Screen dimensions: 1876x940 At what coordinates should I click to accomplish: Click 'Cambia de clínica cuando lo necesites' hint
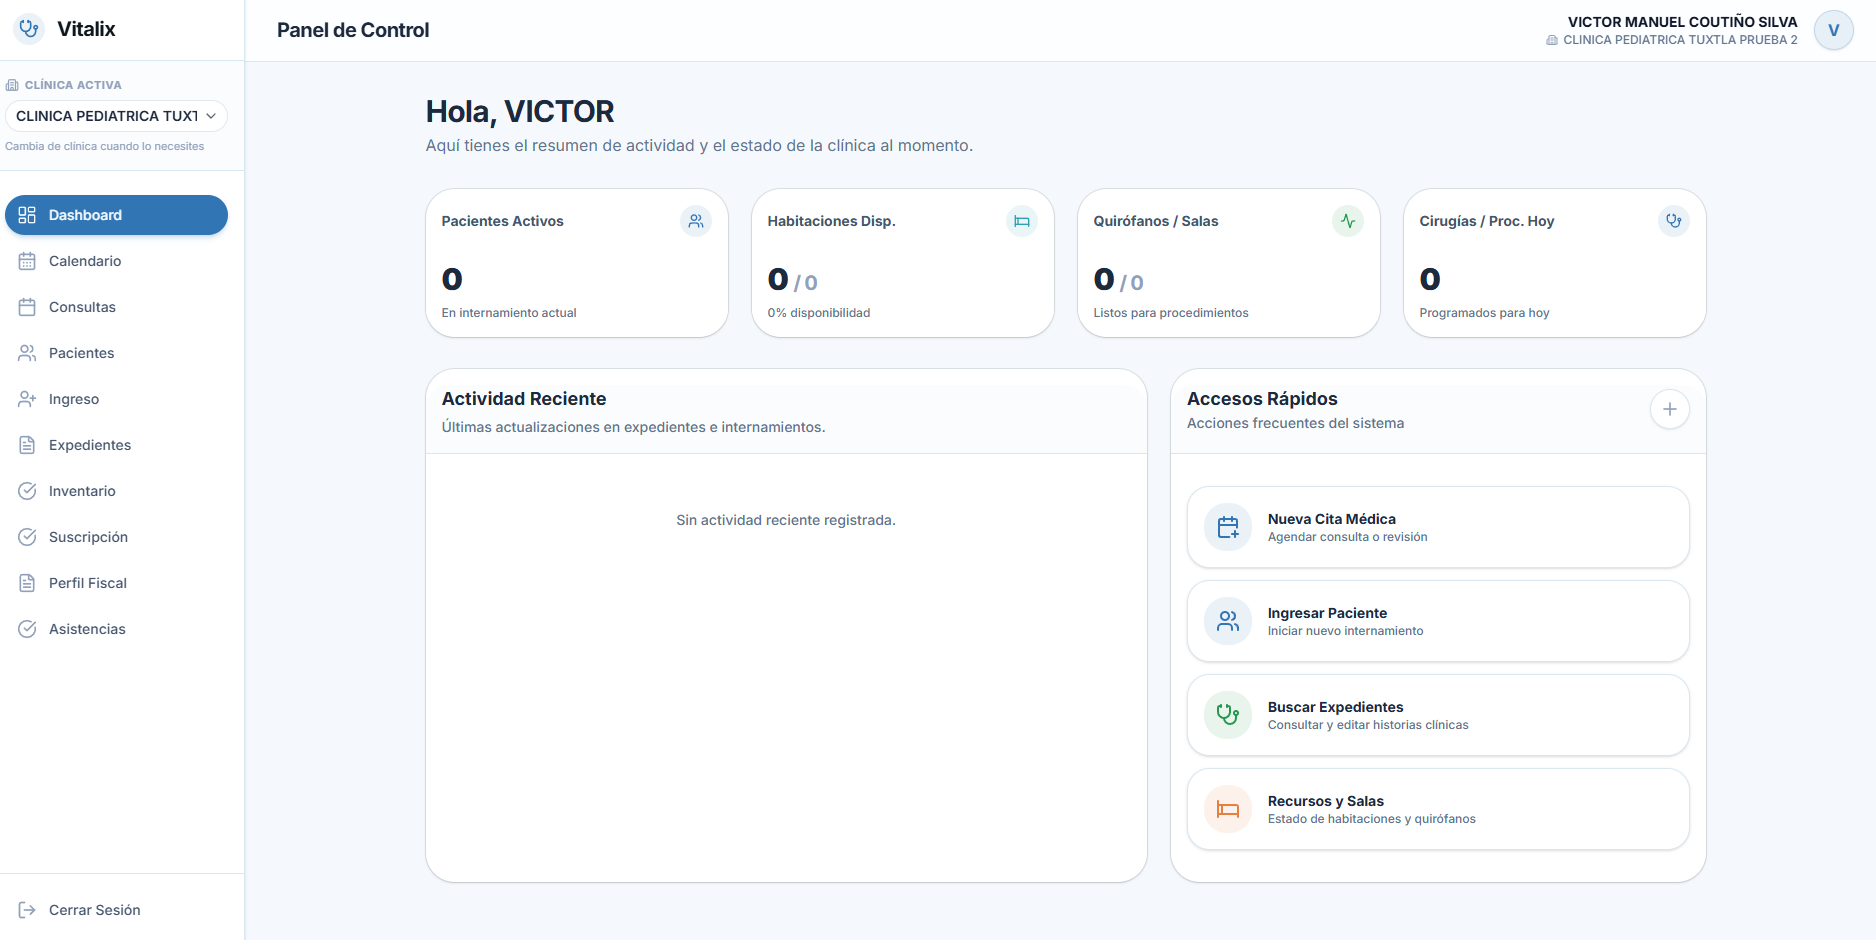104,146
